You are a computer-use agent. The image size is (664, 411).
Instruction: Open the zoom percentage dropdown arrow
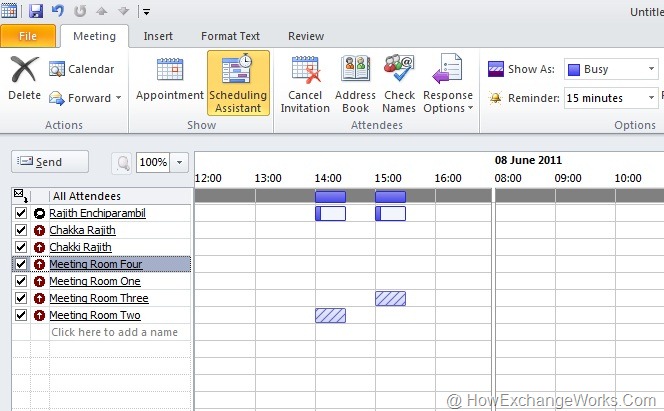pyautogui.click(x=180, y=162)
